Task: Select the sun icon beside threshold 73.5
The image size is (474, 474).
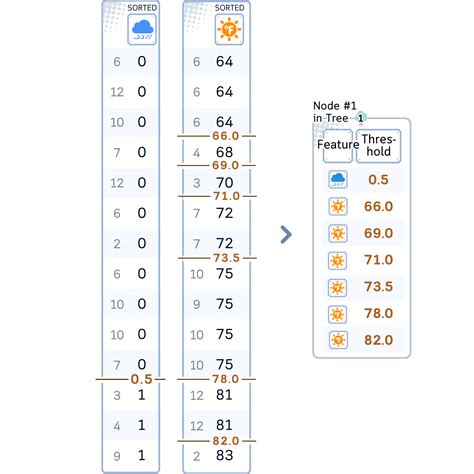Action: 338,287
